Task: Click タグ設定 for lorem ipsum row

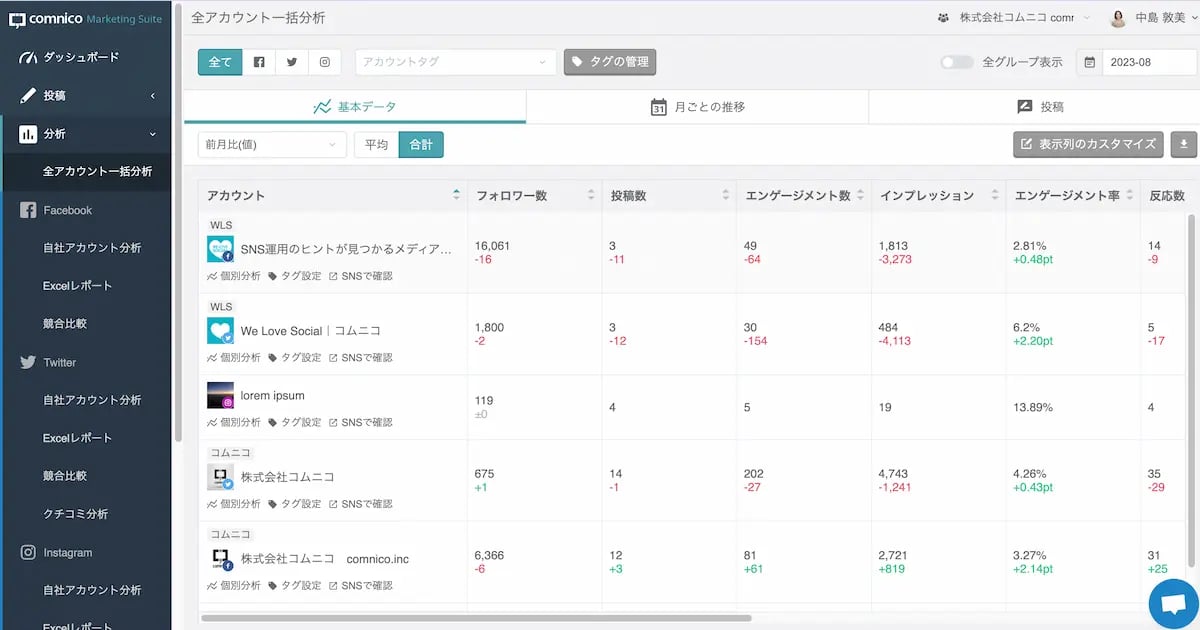Action: tap(295, 422)
